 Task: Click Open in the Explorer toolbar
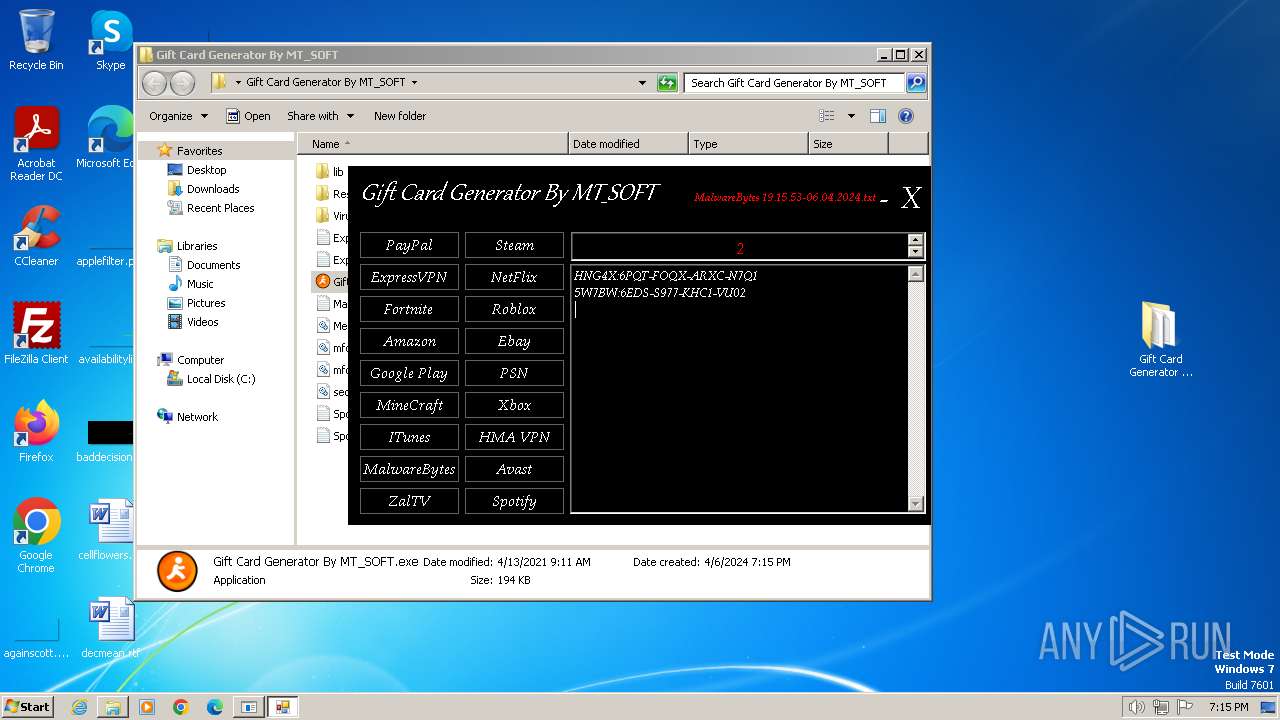[x=248, y=116]
